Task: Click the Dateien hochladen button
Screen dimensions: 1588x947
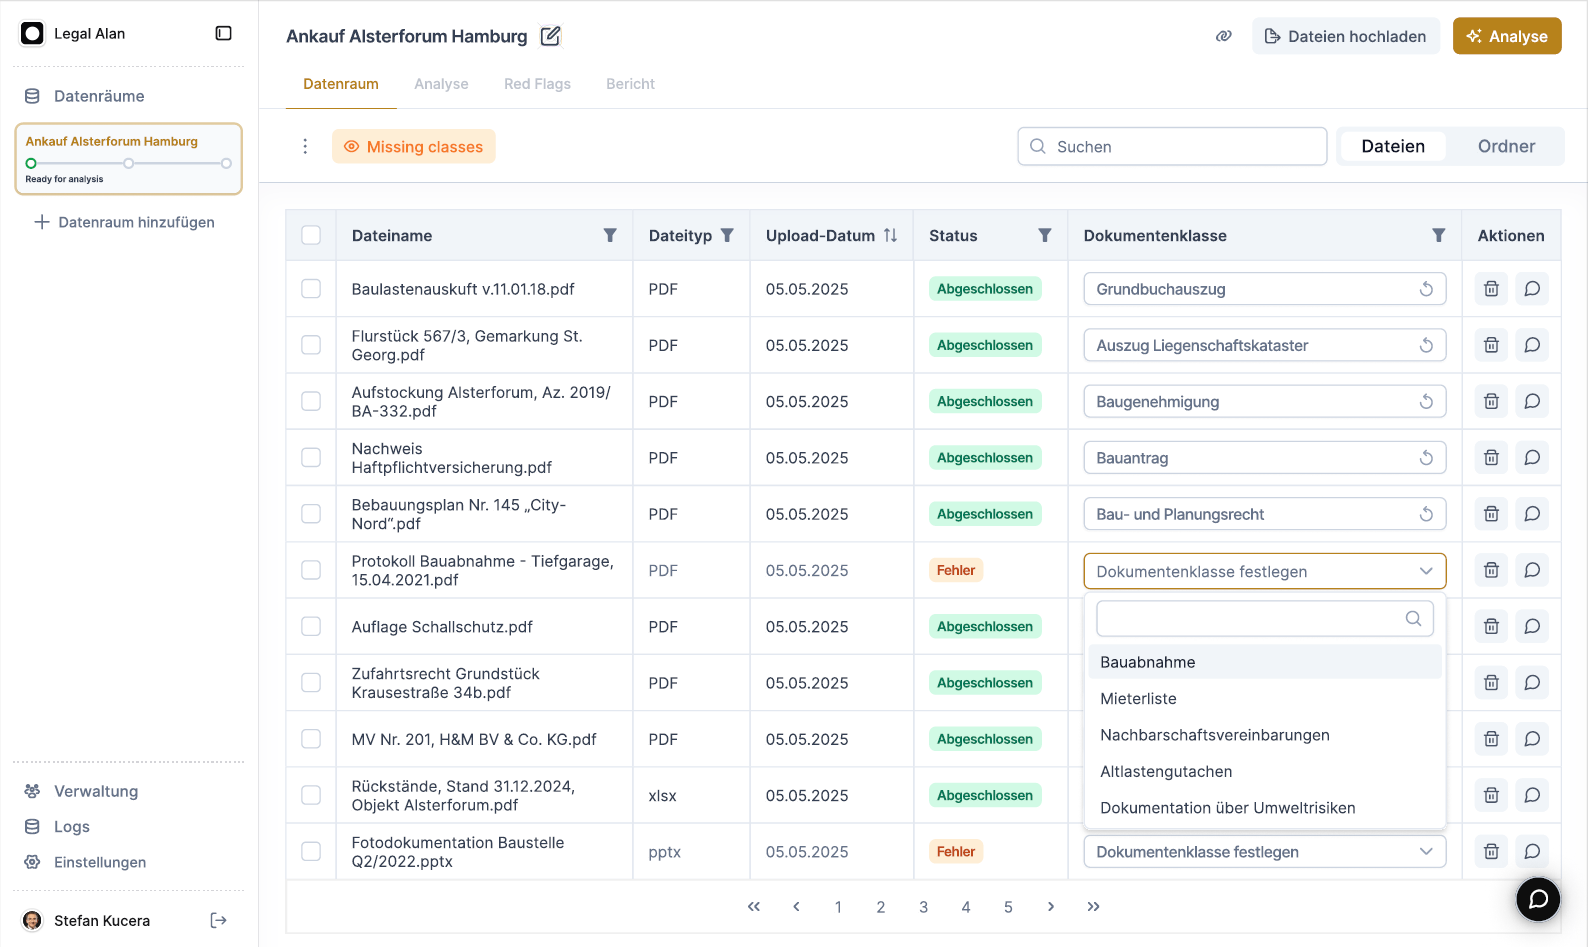Action: tap(1345, 36)
